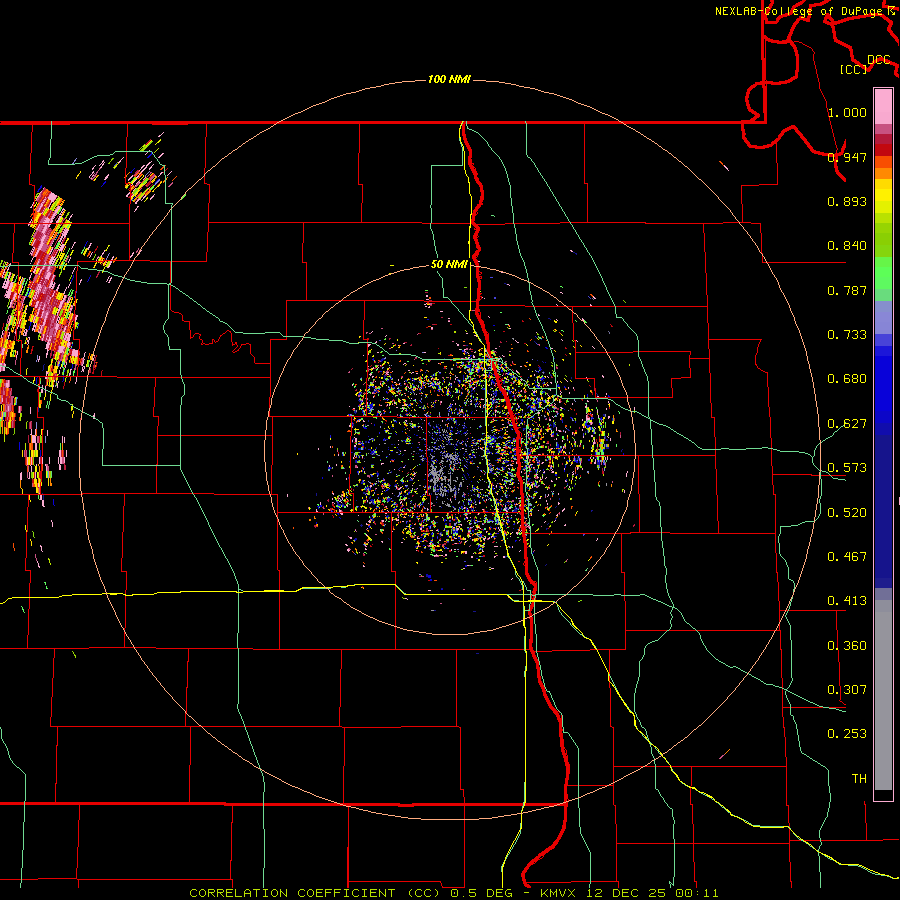The width and height of the screenshot is (900, 900).
Task: Click the 0.573 scale value
Action: pyautogui.click(x=847, y=468)
